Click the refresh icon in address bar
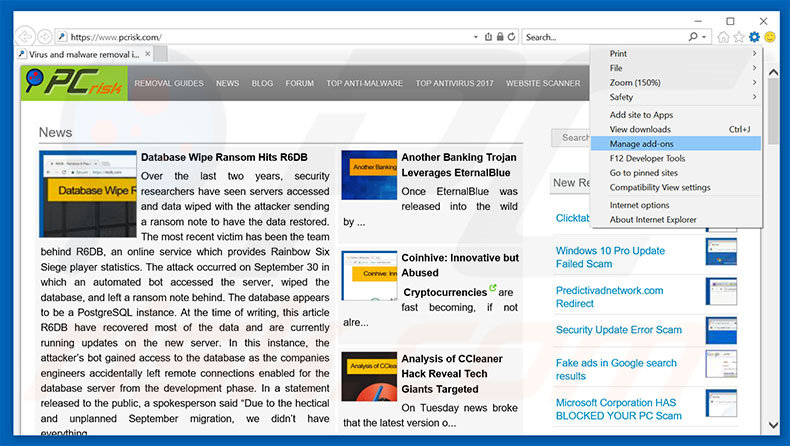The height and width of the screenshot is (446, 790). coord(510,37)
